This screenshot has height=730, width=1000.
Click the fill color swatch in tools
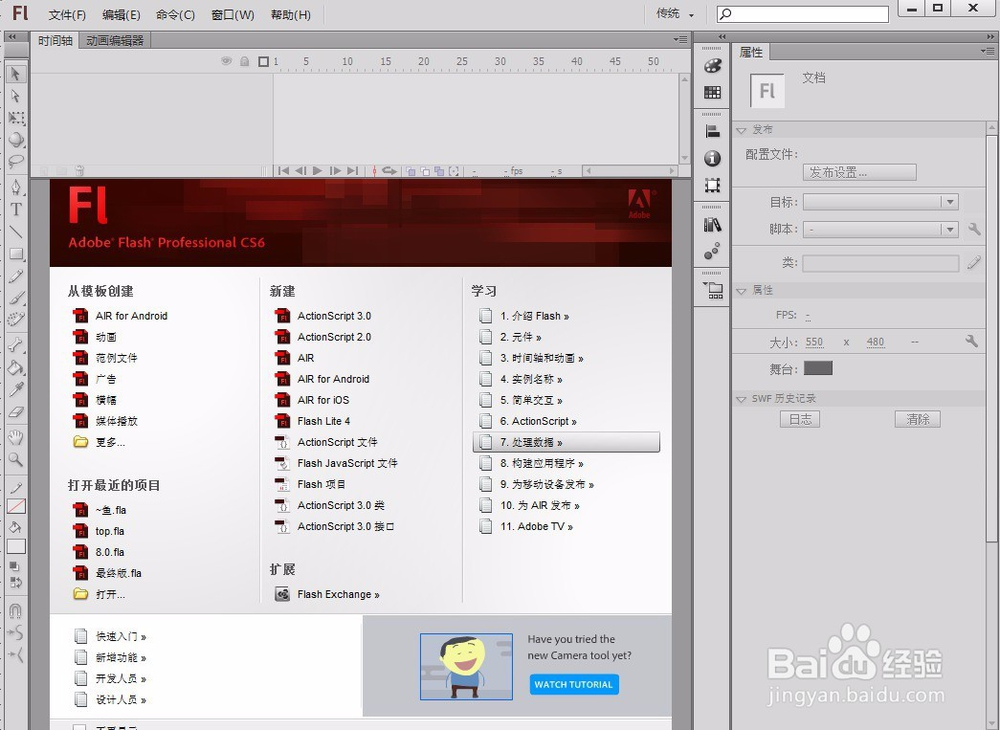point(16,546)
